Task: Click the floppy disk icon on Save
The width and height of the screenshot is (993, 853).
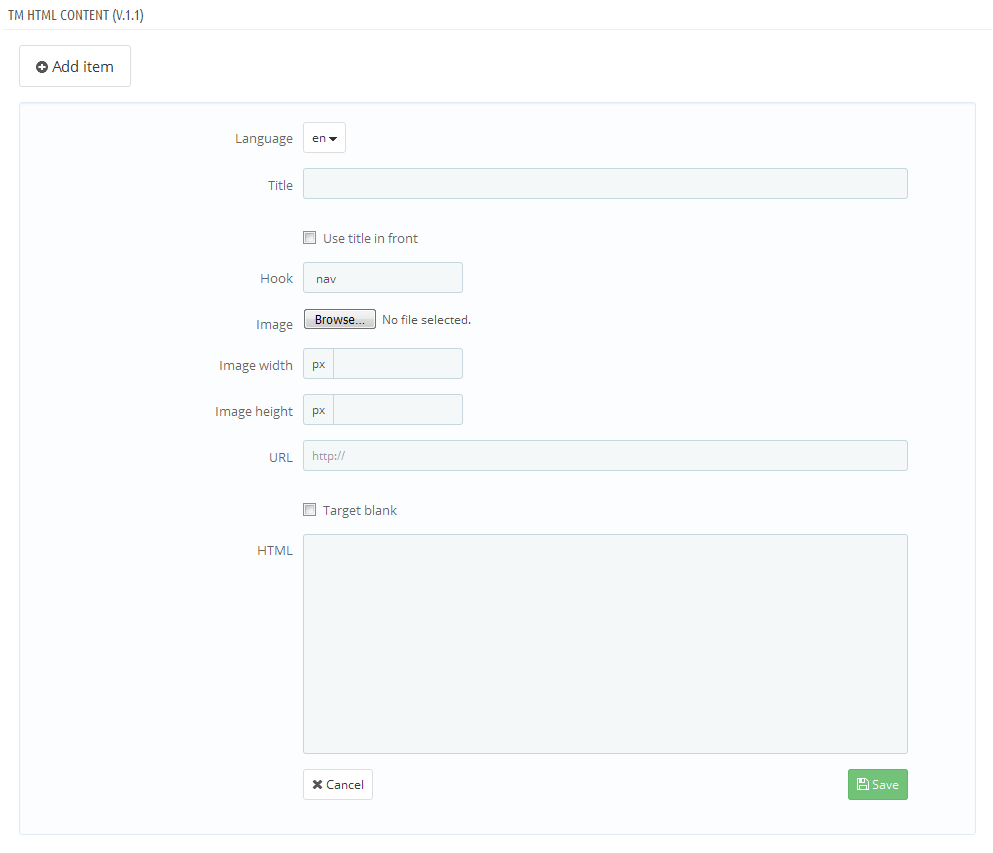Action: click(x=863, y=785)
